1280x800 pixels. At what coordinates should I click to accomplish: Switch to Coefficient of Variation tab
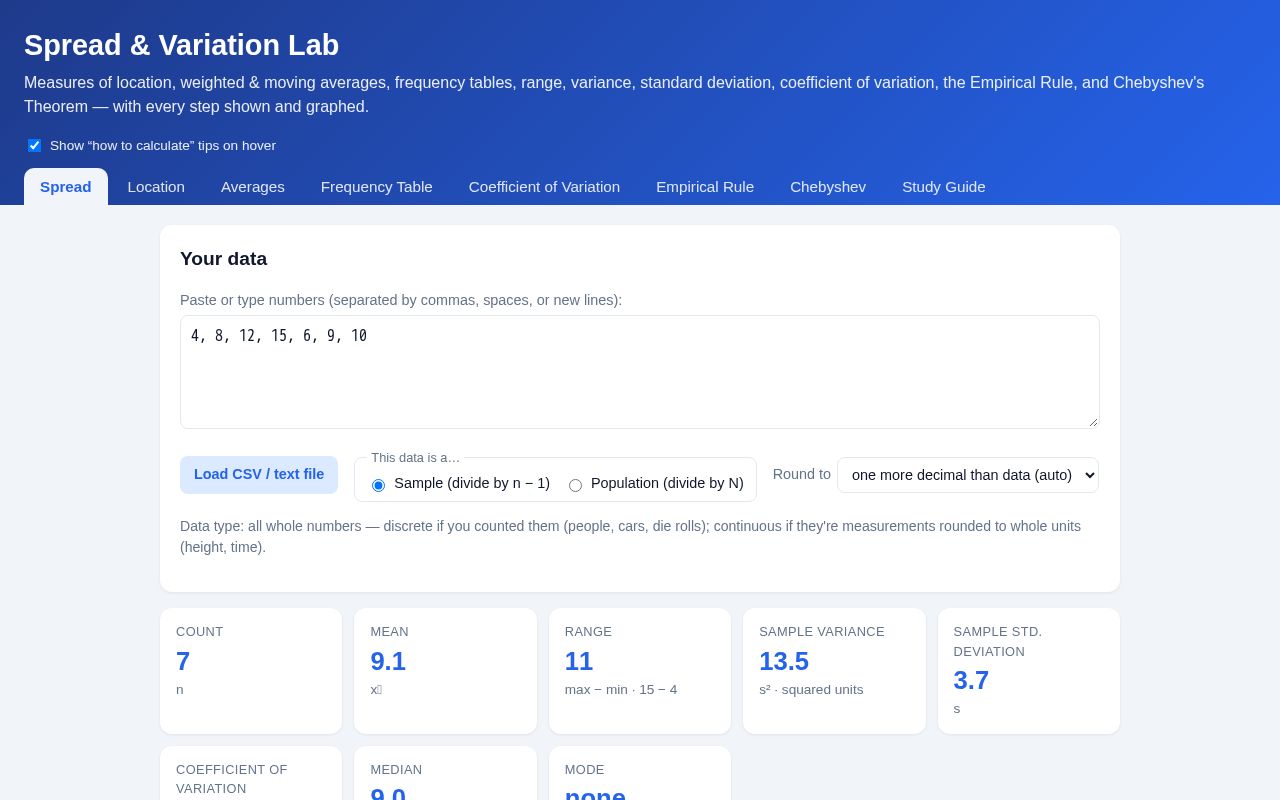click(x=544, y=187)
